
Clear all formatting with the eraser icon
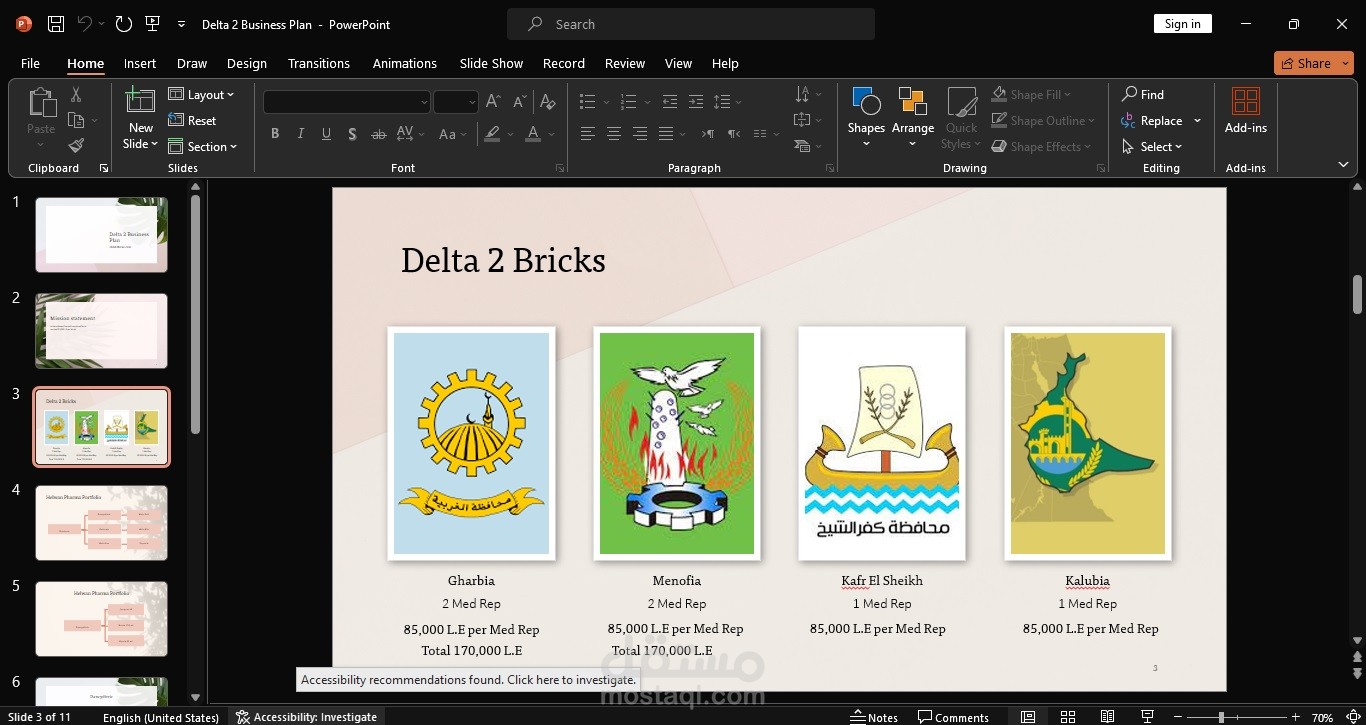547,101
